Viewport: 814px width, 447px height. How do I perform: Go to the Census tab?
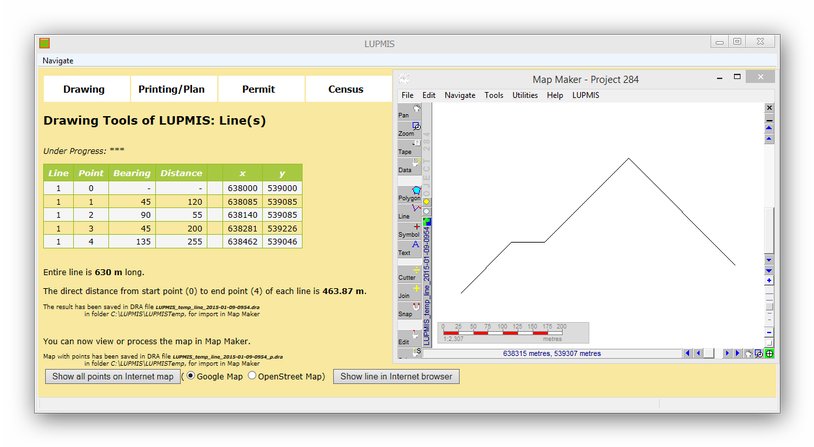click(x=348, y=89)
